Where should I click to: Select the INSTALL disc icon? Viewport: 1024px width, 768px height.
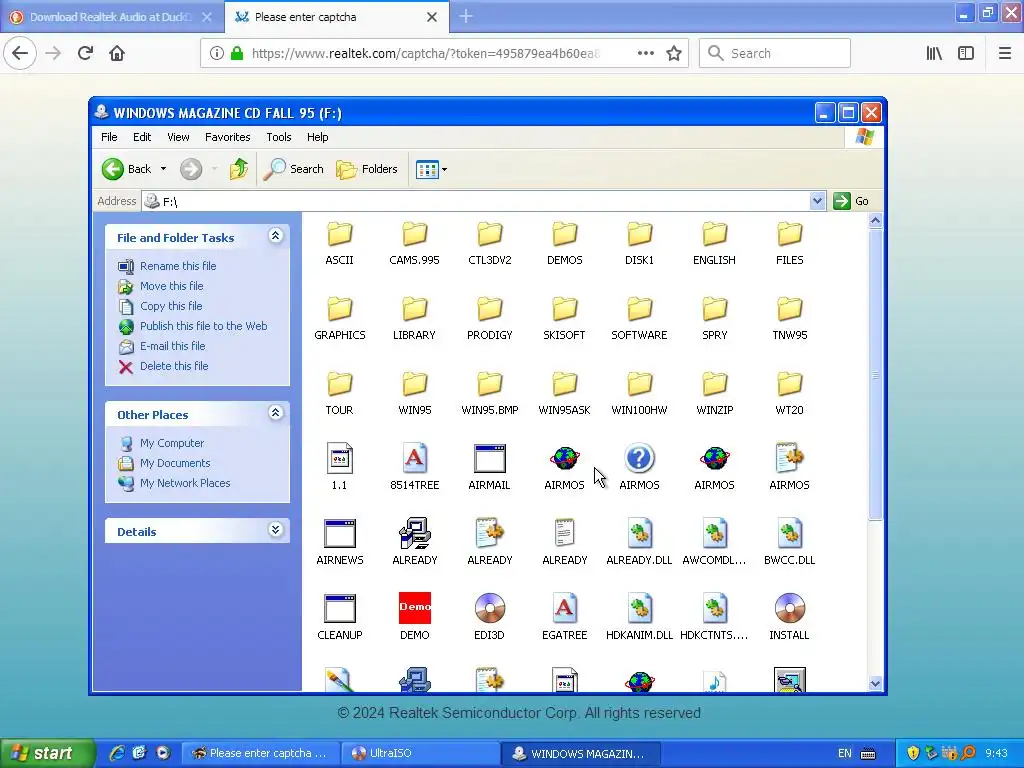pyautogui.click(x=790, y=609)
